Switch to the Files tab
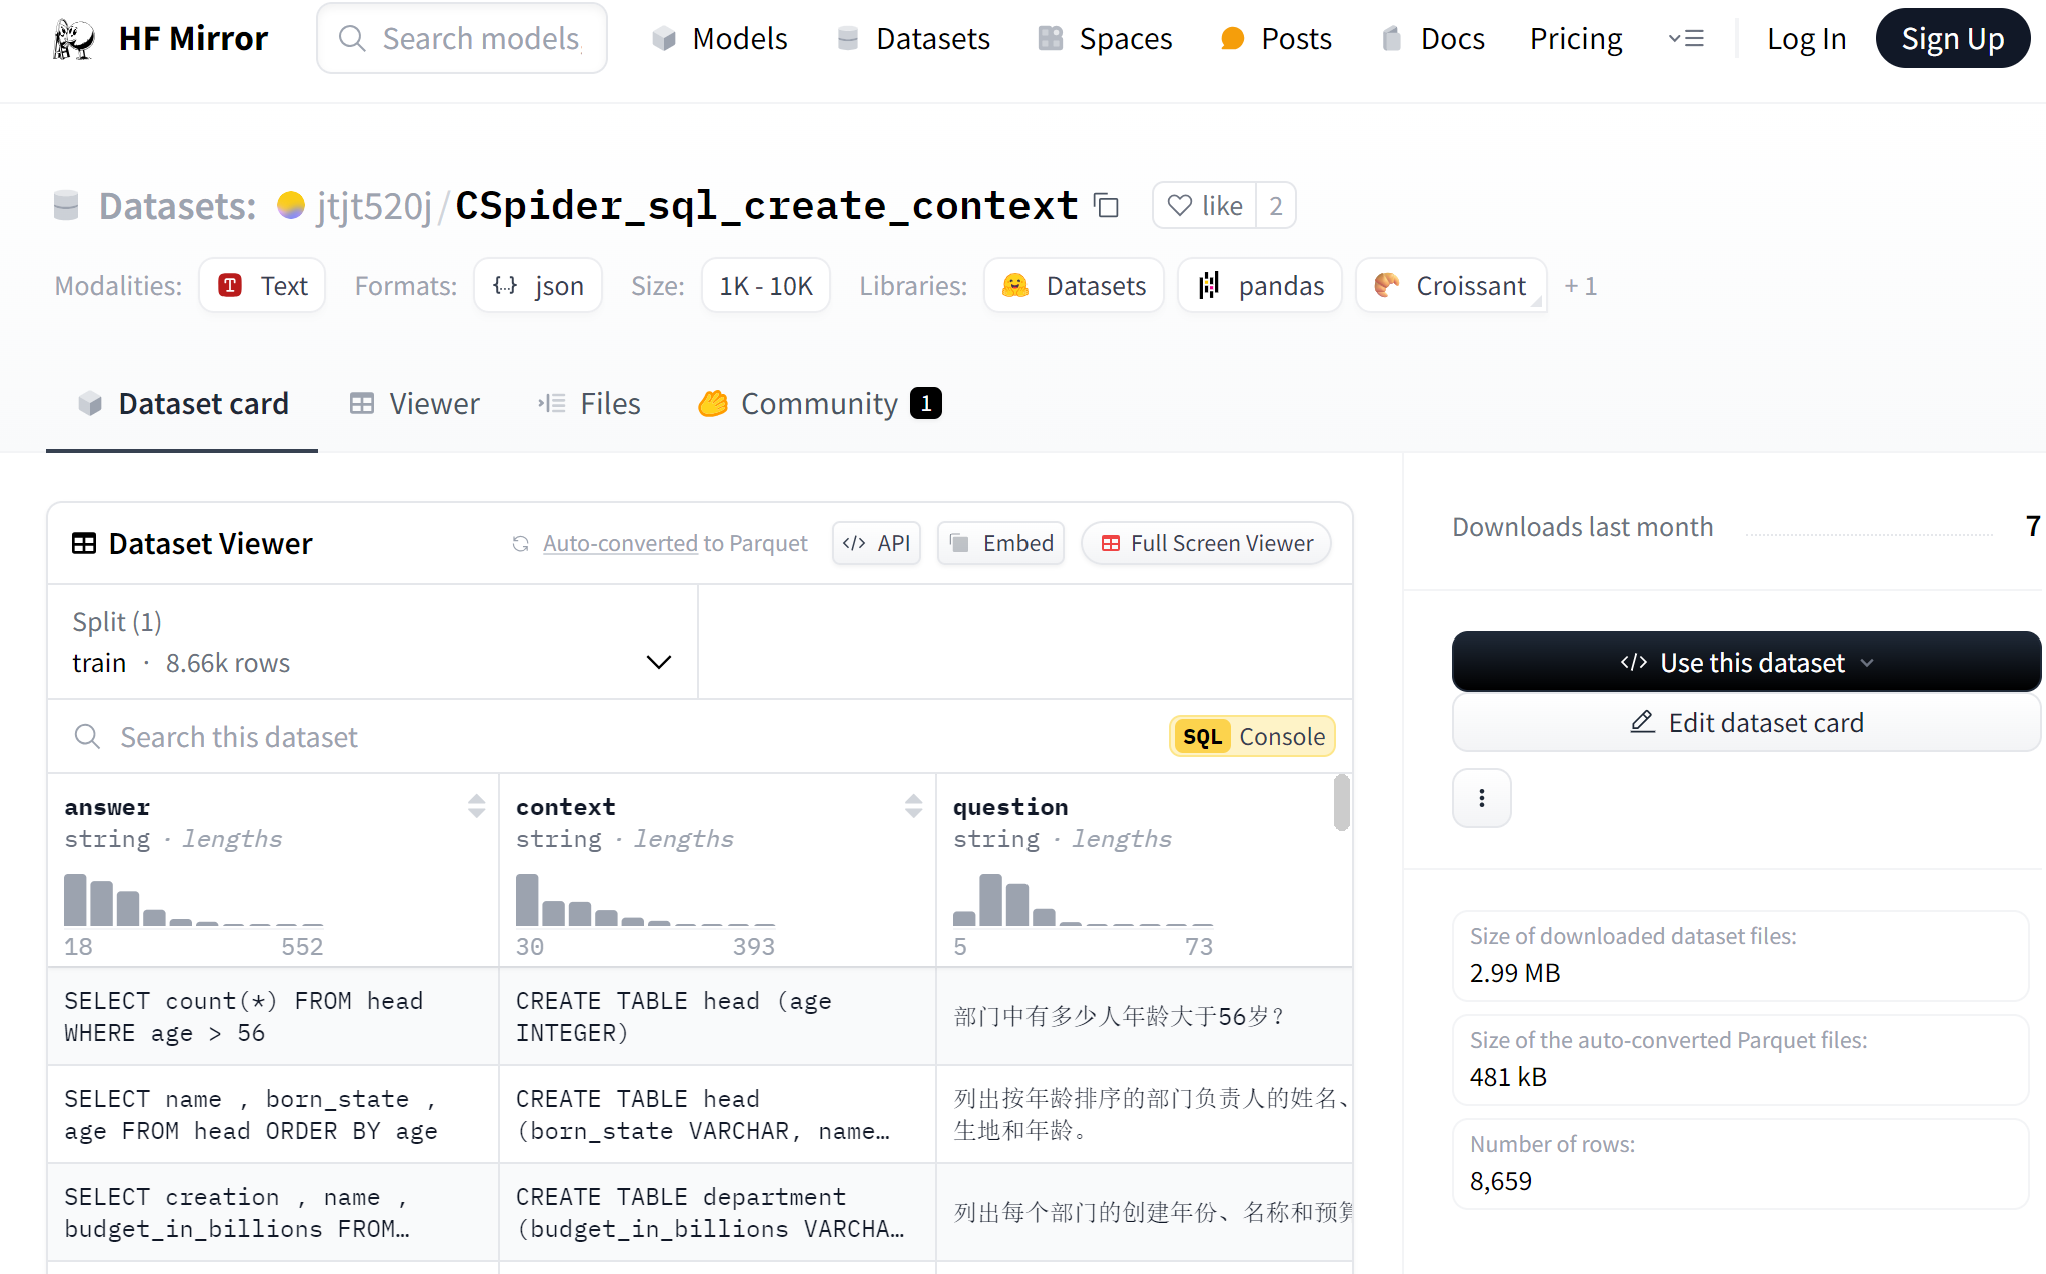 pos(589,404)
